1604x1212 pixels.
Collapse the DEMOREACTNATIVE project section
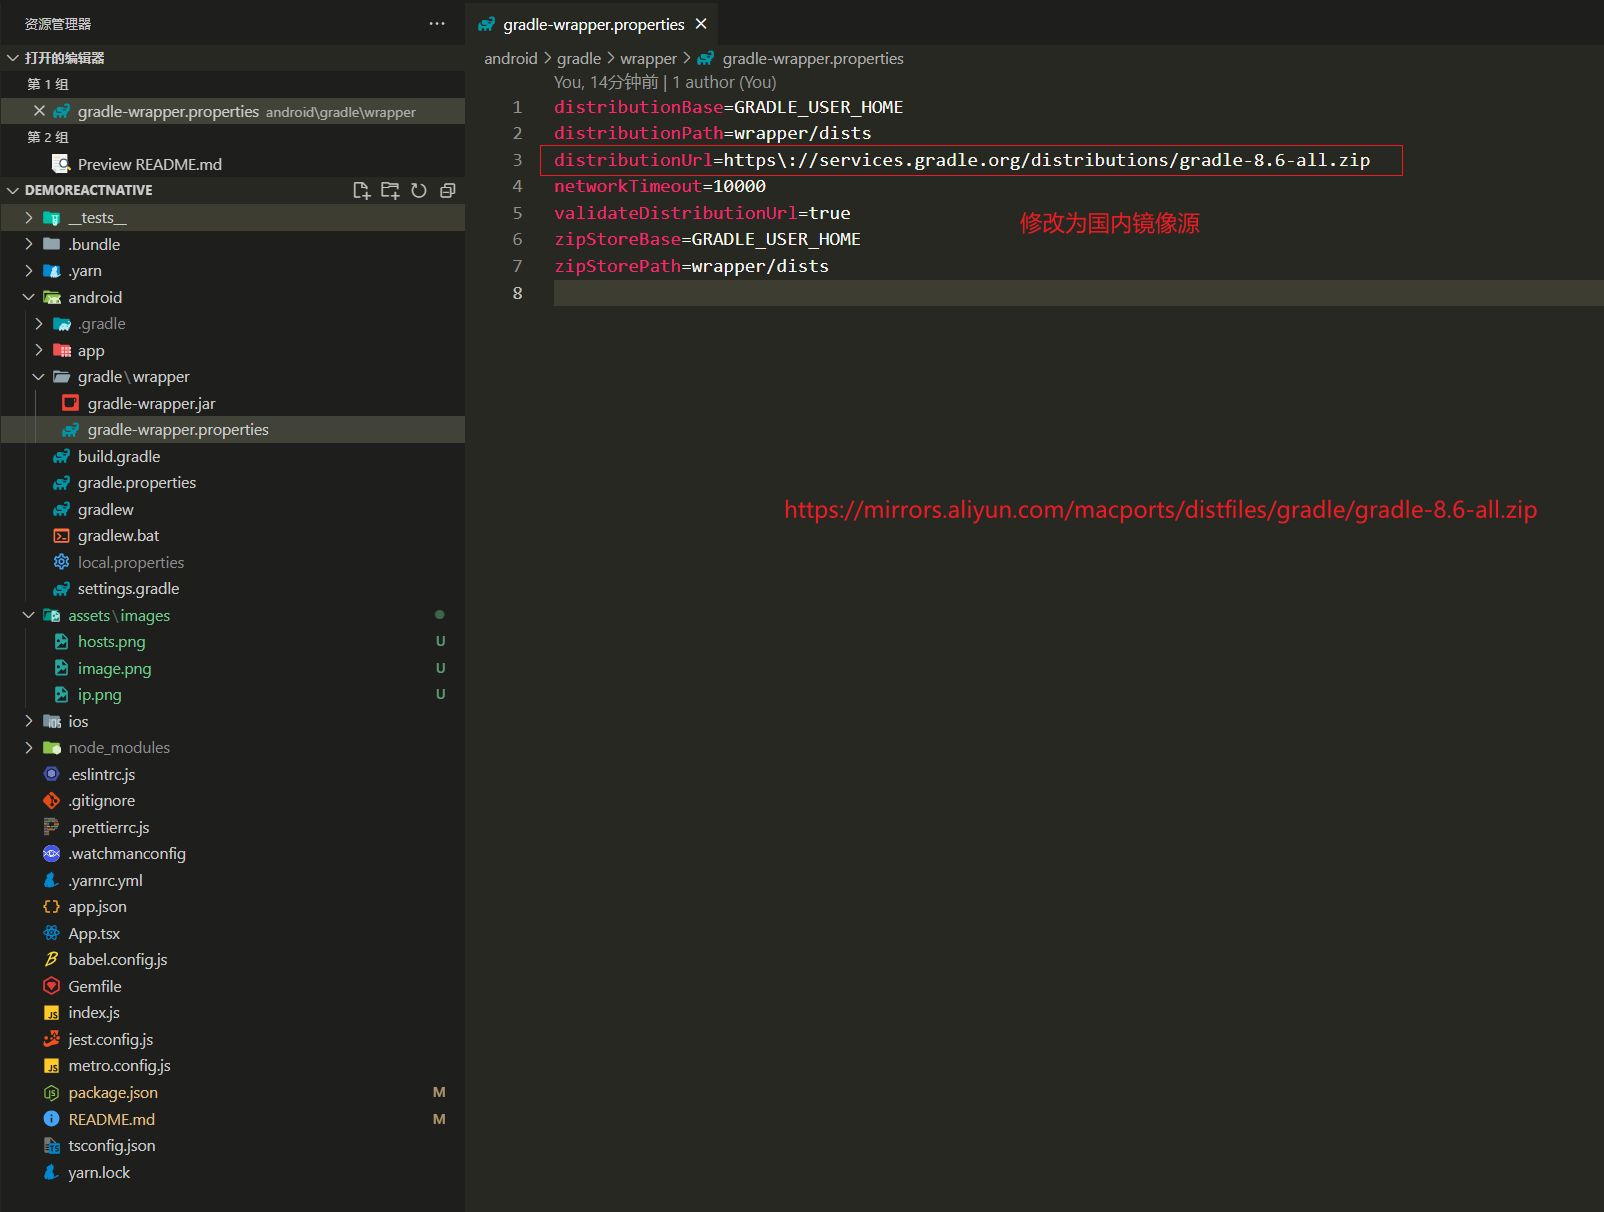[14, 190]
